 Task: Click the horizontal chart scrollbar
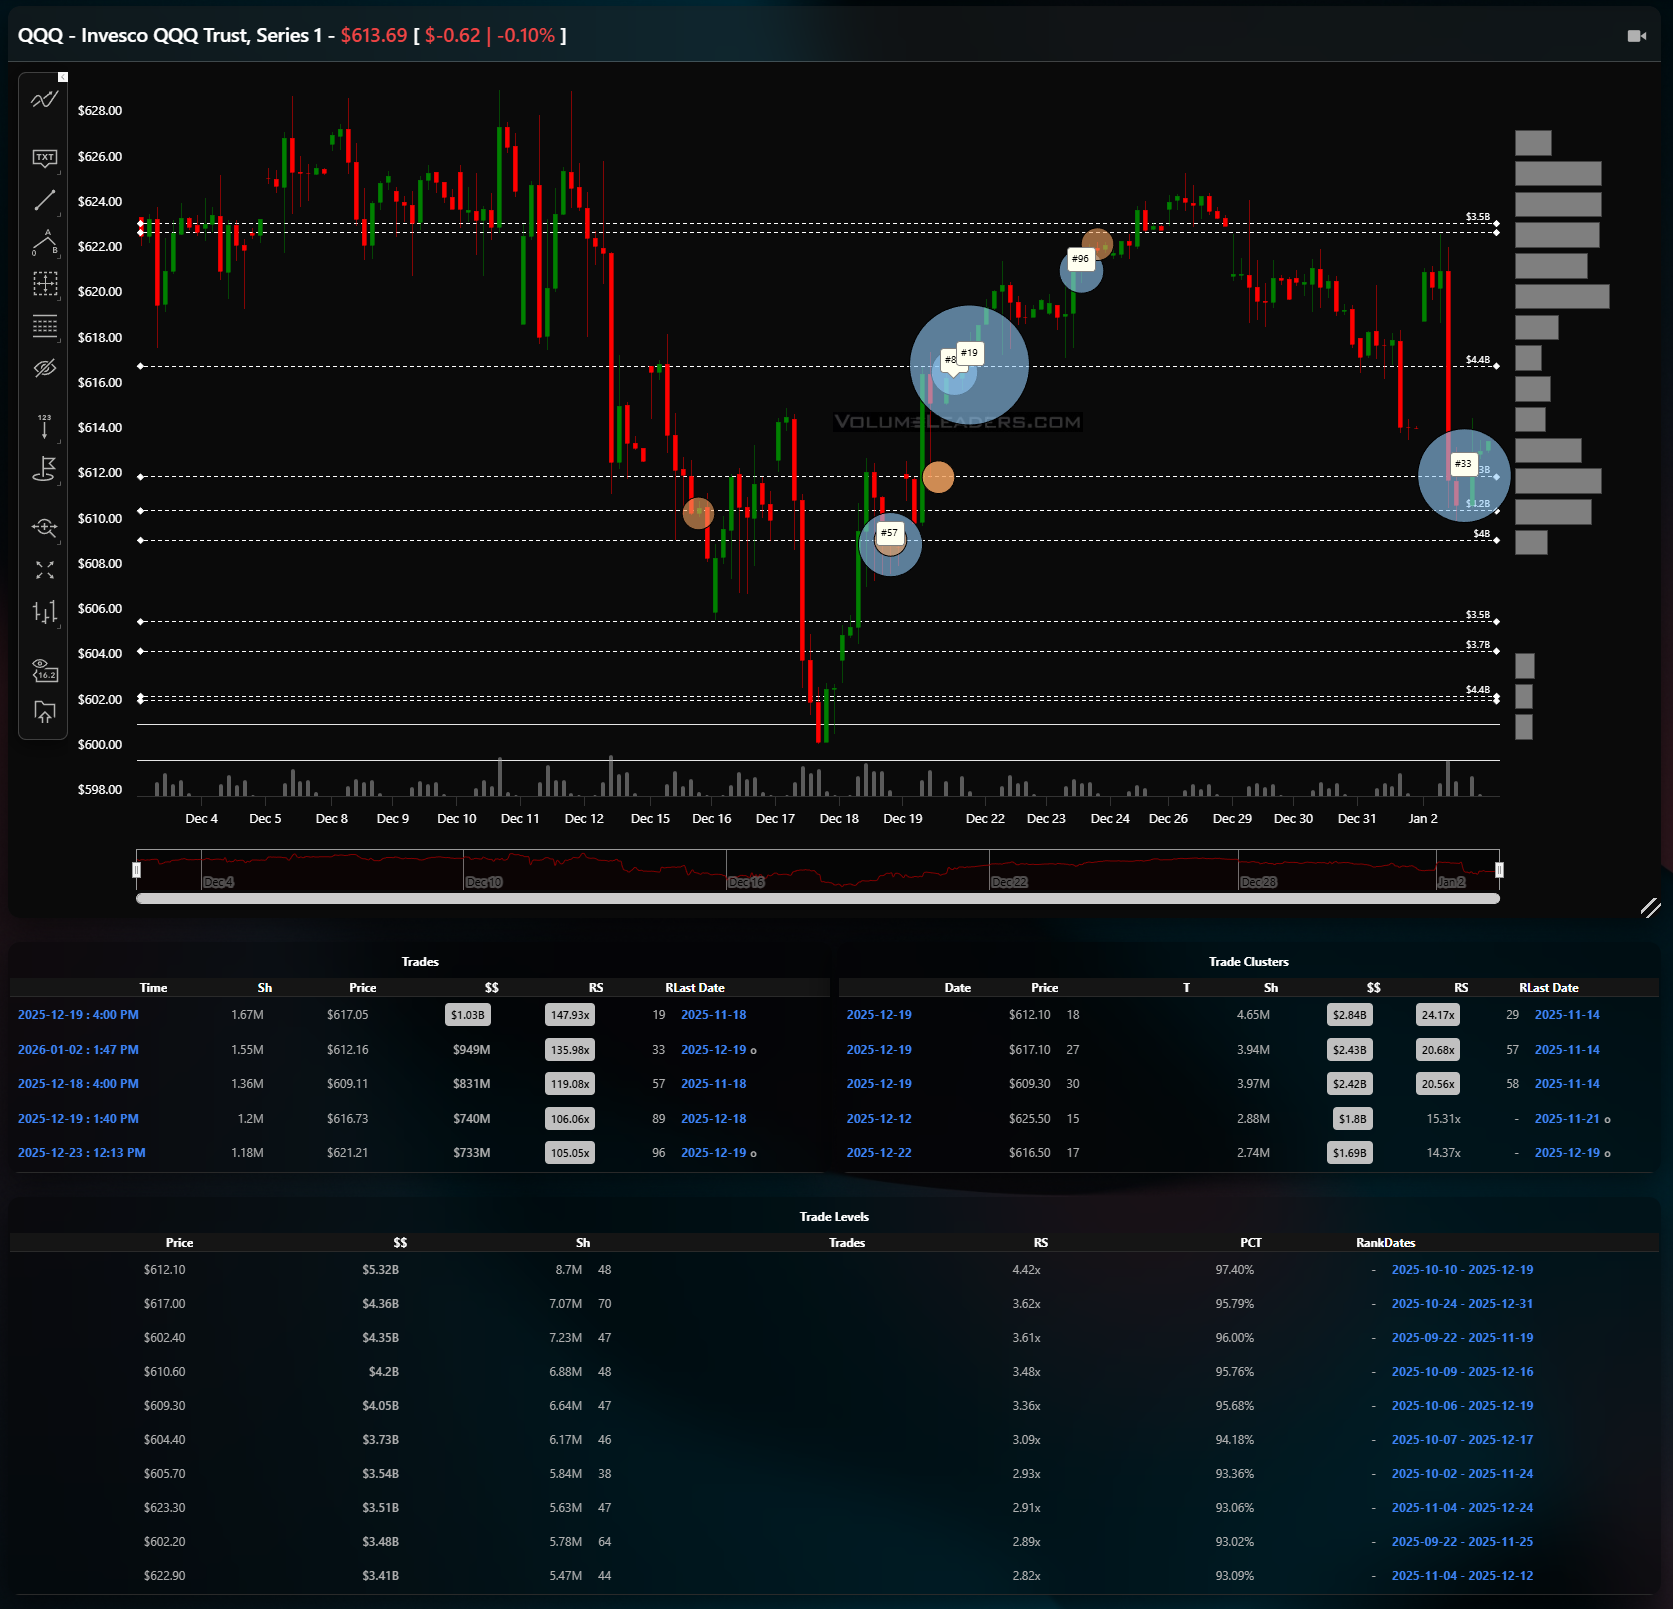[818, 898]
